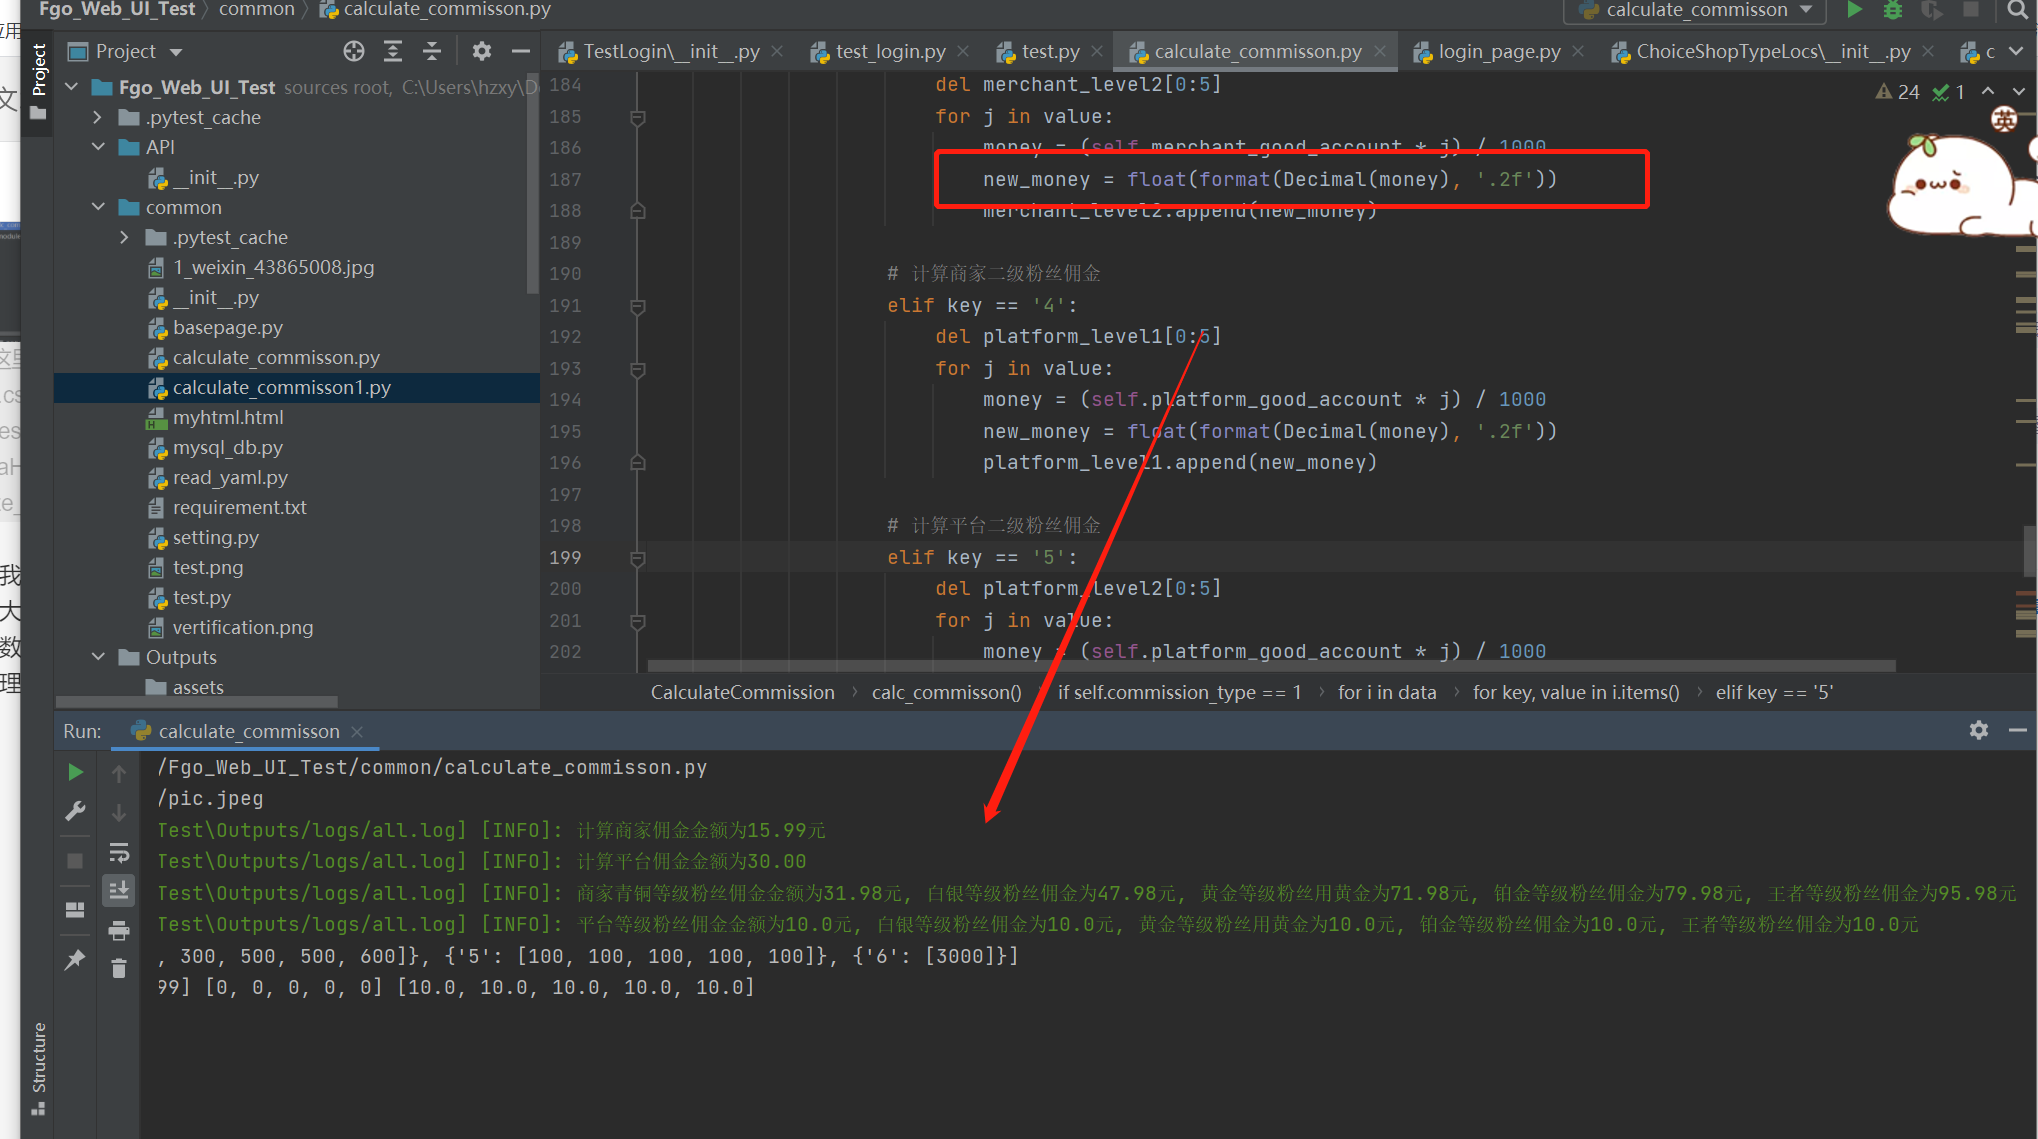Click calculate_commisson1.py in project panel
Image resolution: width=2038 pixels, height=1139 pixels.
pos(280,386)
